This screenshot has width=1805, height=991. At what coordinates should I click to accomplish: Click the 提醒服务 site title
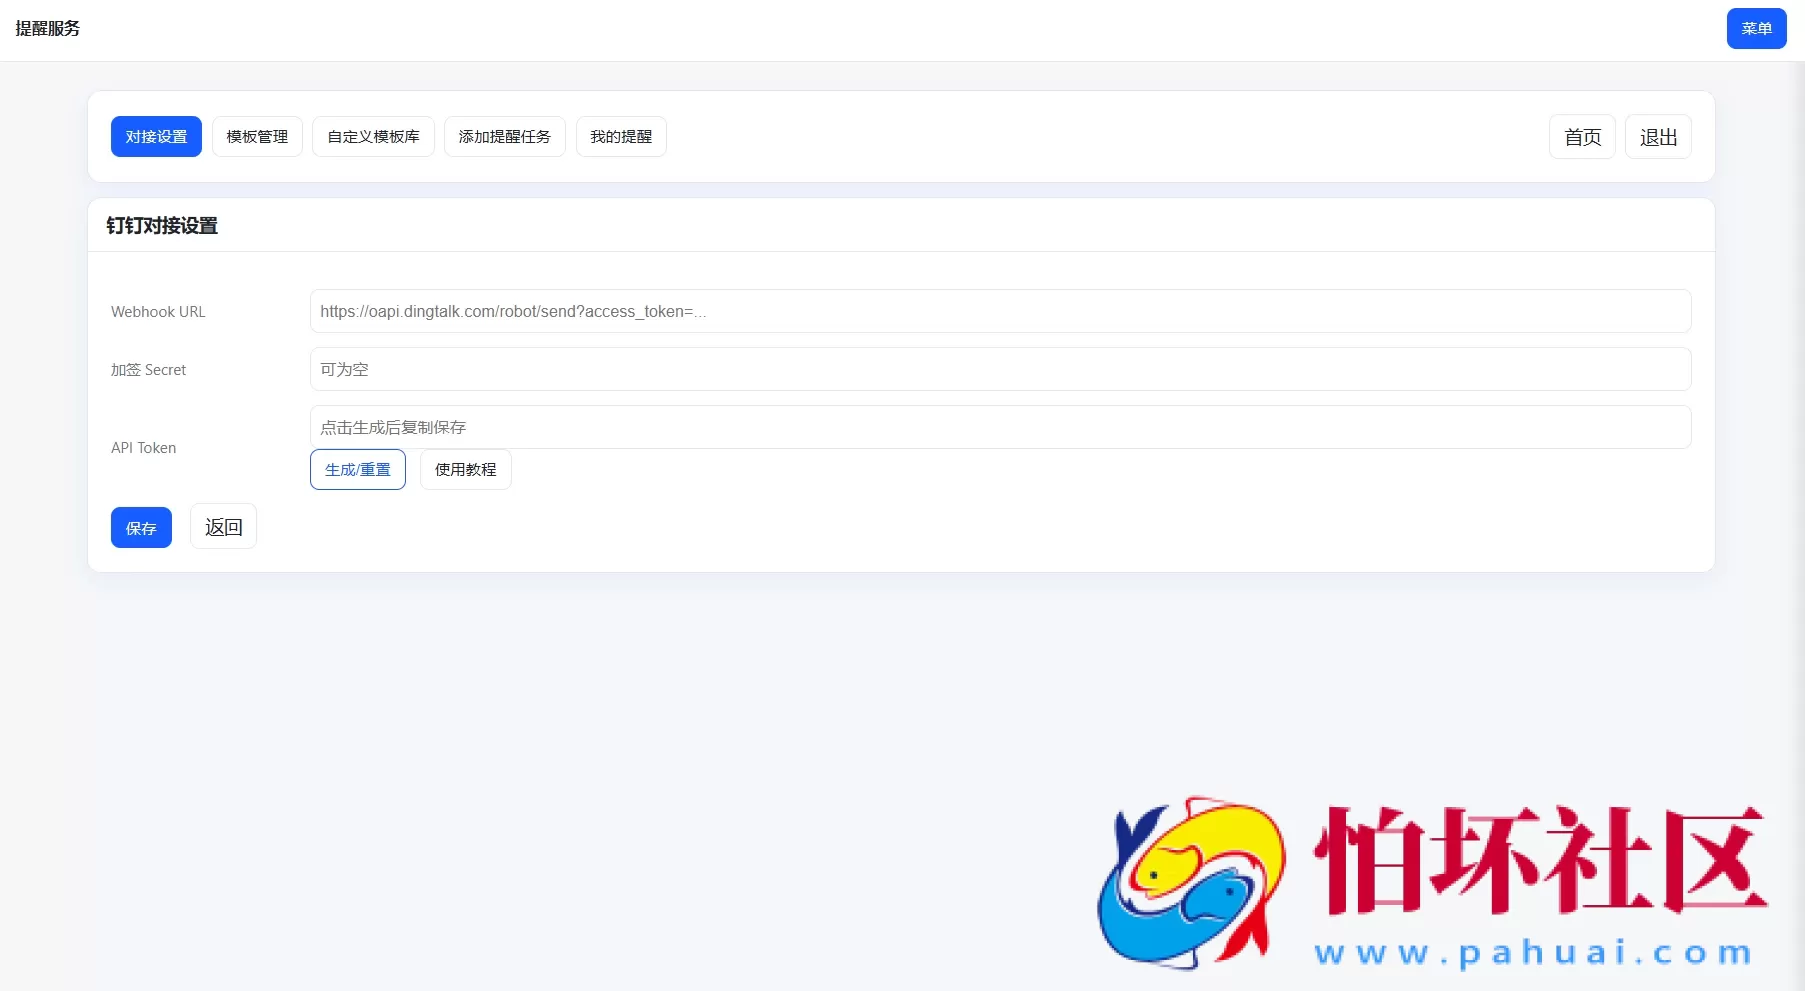point(48,29)
